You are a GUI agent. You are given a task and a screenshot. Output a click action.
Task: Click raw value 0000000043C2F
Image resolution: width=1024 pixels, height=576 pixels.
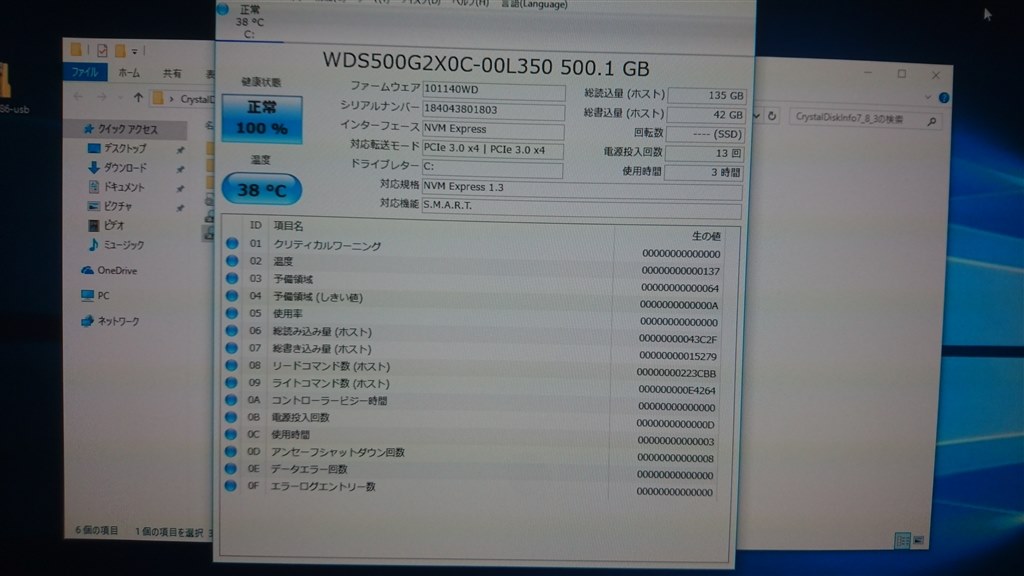[x=678, y=339]
